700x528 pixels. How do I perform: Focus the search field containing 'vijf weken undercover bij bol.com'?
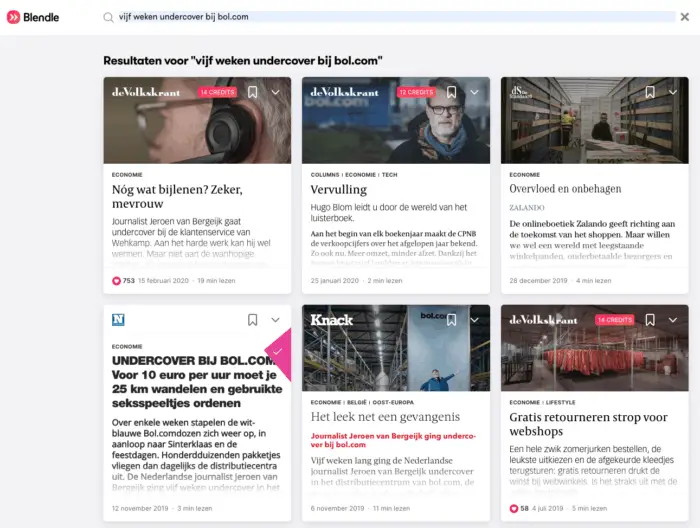(x=396, y=17)
